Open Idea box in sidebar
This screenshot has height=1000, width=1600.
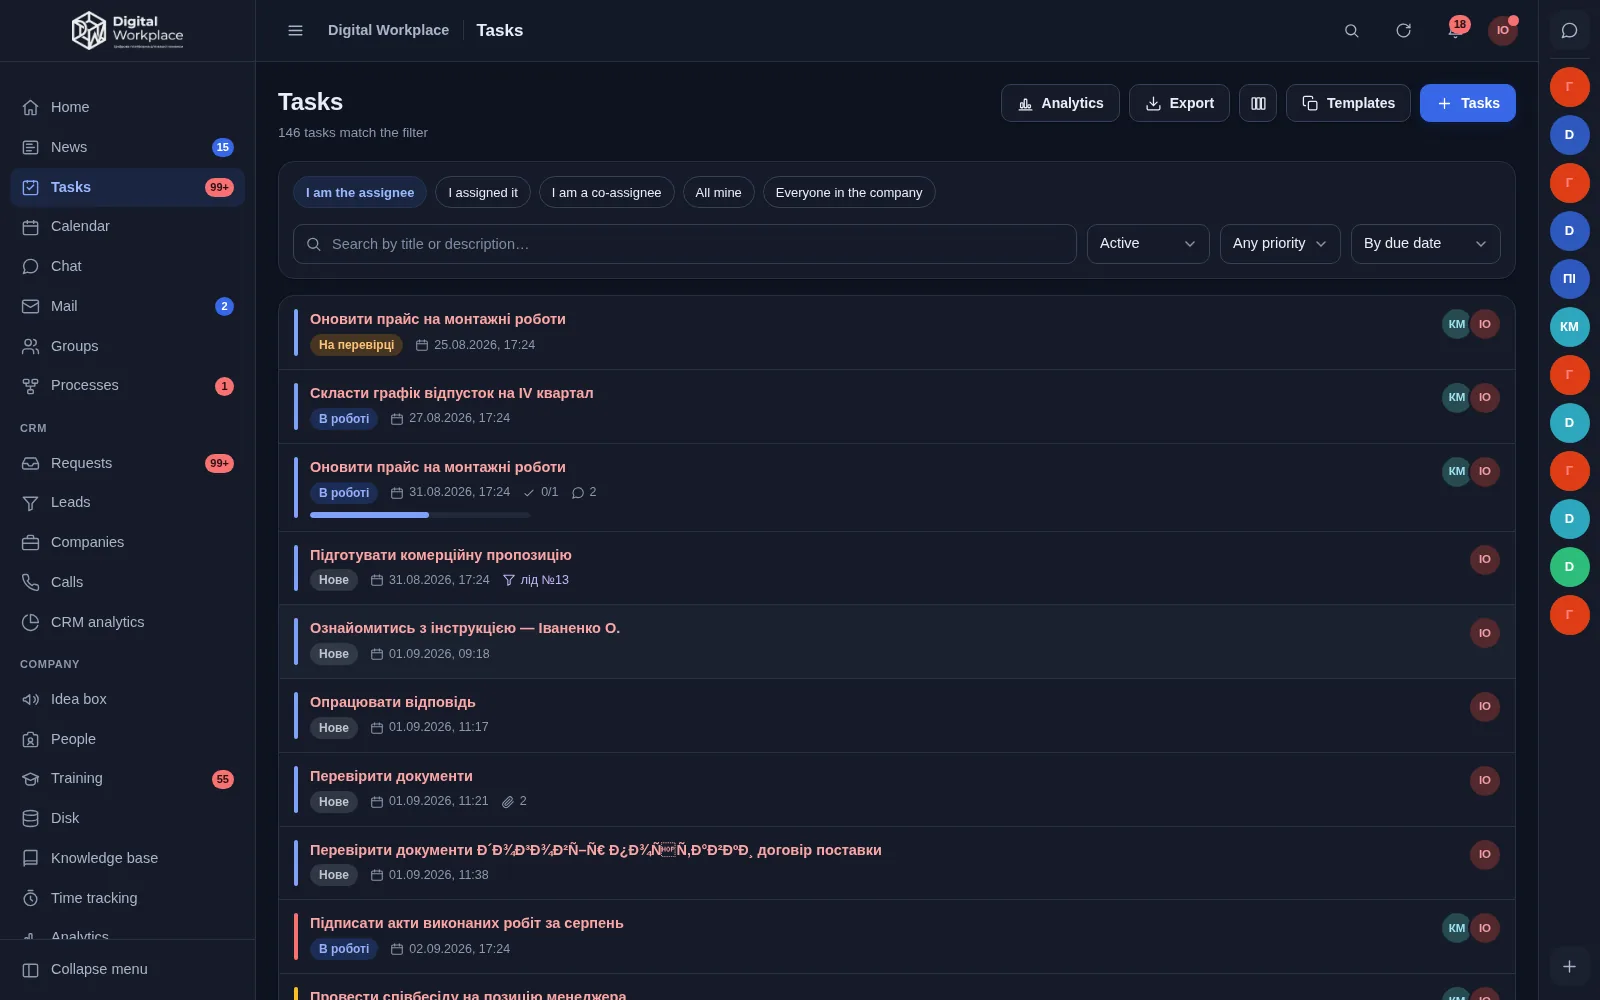128,699
